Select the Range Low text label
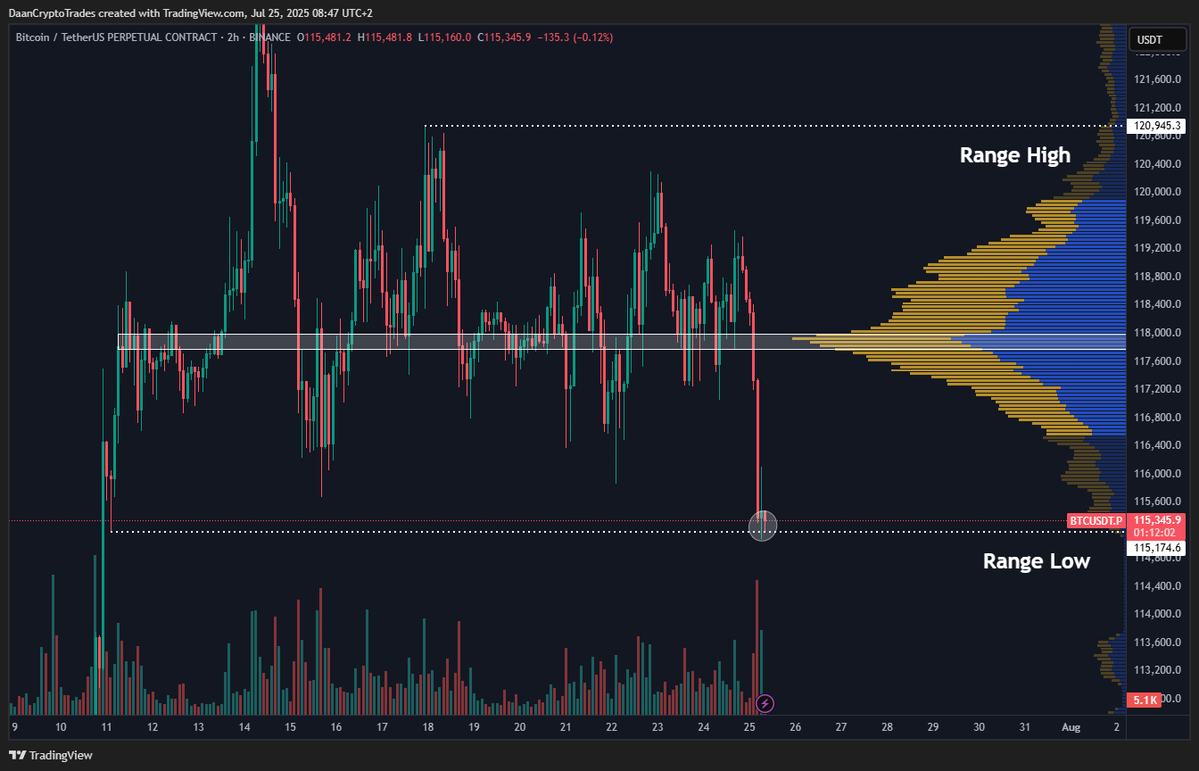 tap(1036, 561)
